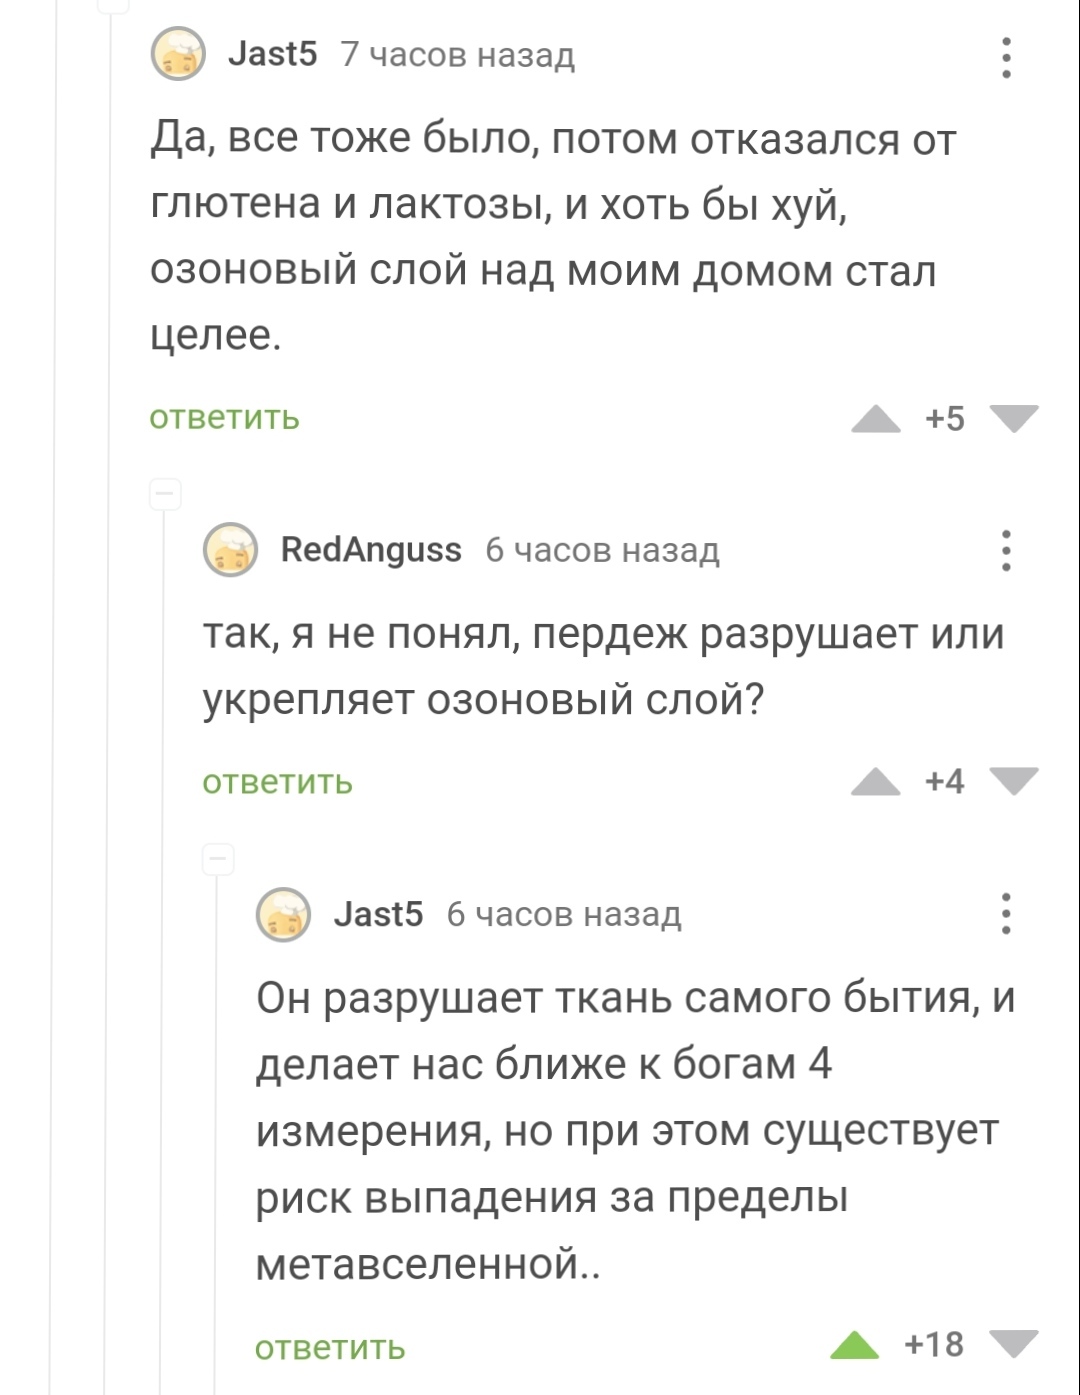Open the three-dot menu on Jast5's reply comment
1080x1395 pixels.
click(x=1006, y=913)
